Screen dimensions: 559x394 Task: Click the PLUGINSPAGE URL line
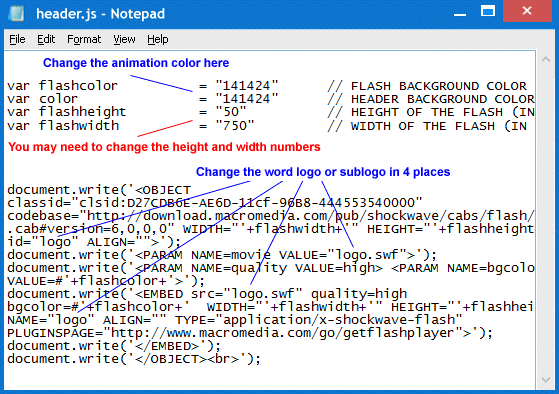click(x=250, y=333)
